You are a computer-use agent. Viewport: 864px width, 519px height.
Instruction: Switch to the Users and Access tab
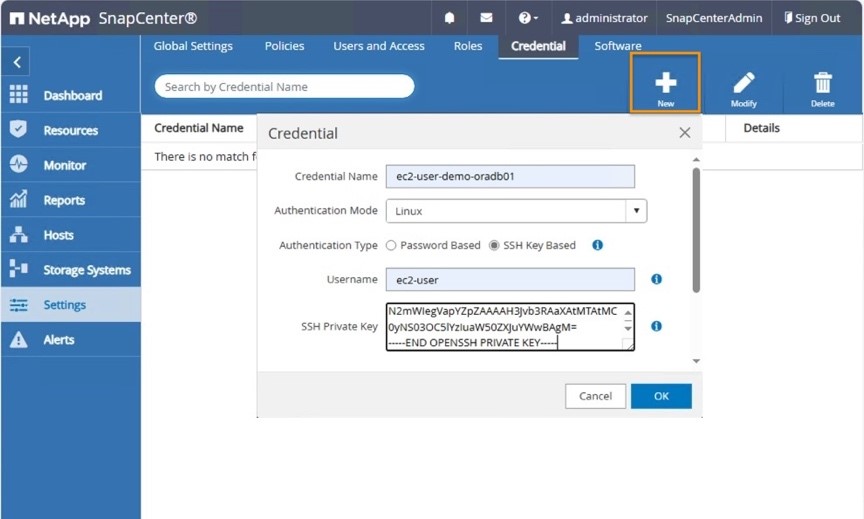pyautogui.click(x=379, y=46)
